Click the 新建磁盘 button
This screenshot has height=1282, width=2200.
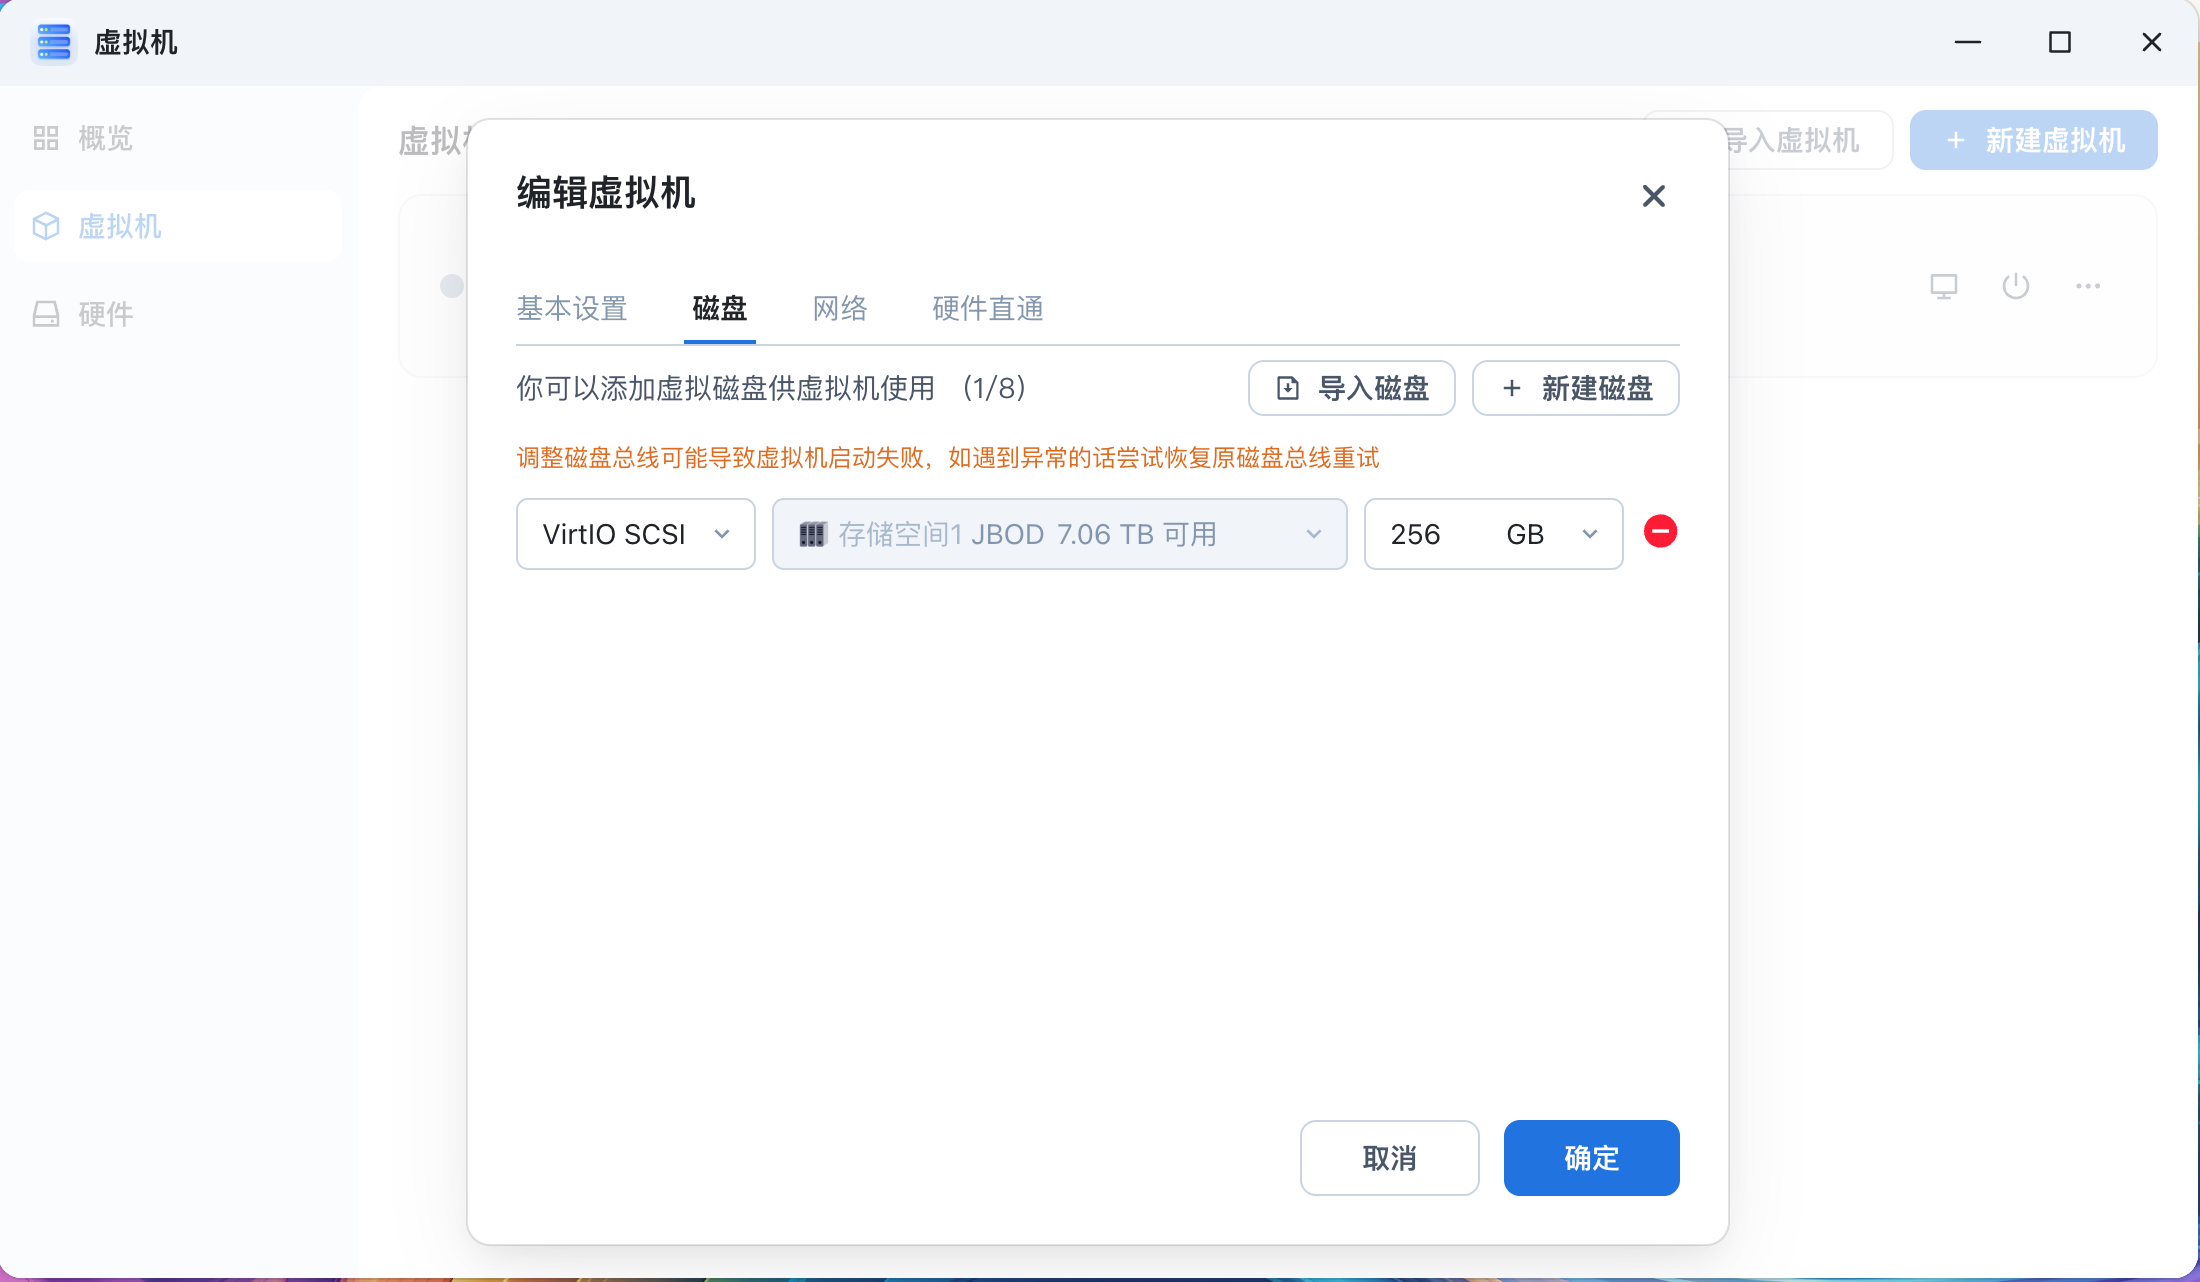click(1575, 388)
